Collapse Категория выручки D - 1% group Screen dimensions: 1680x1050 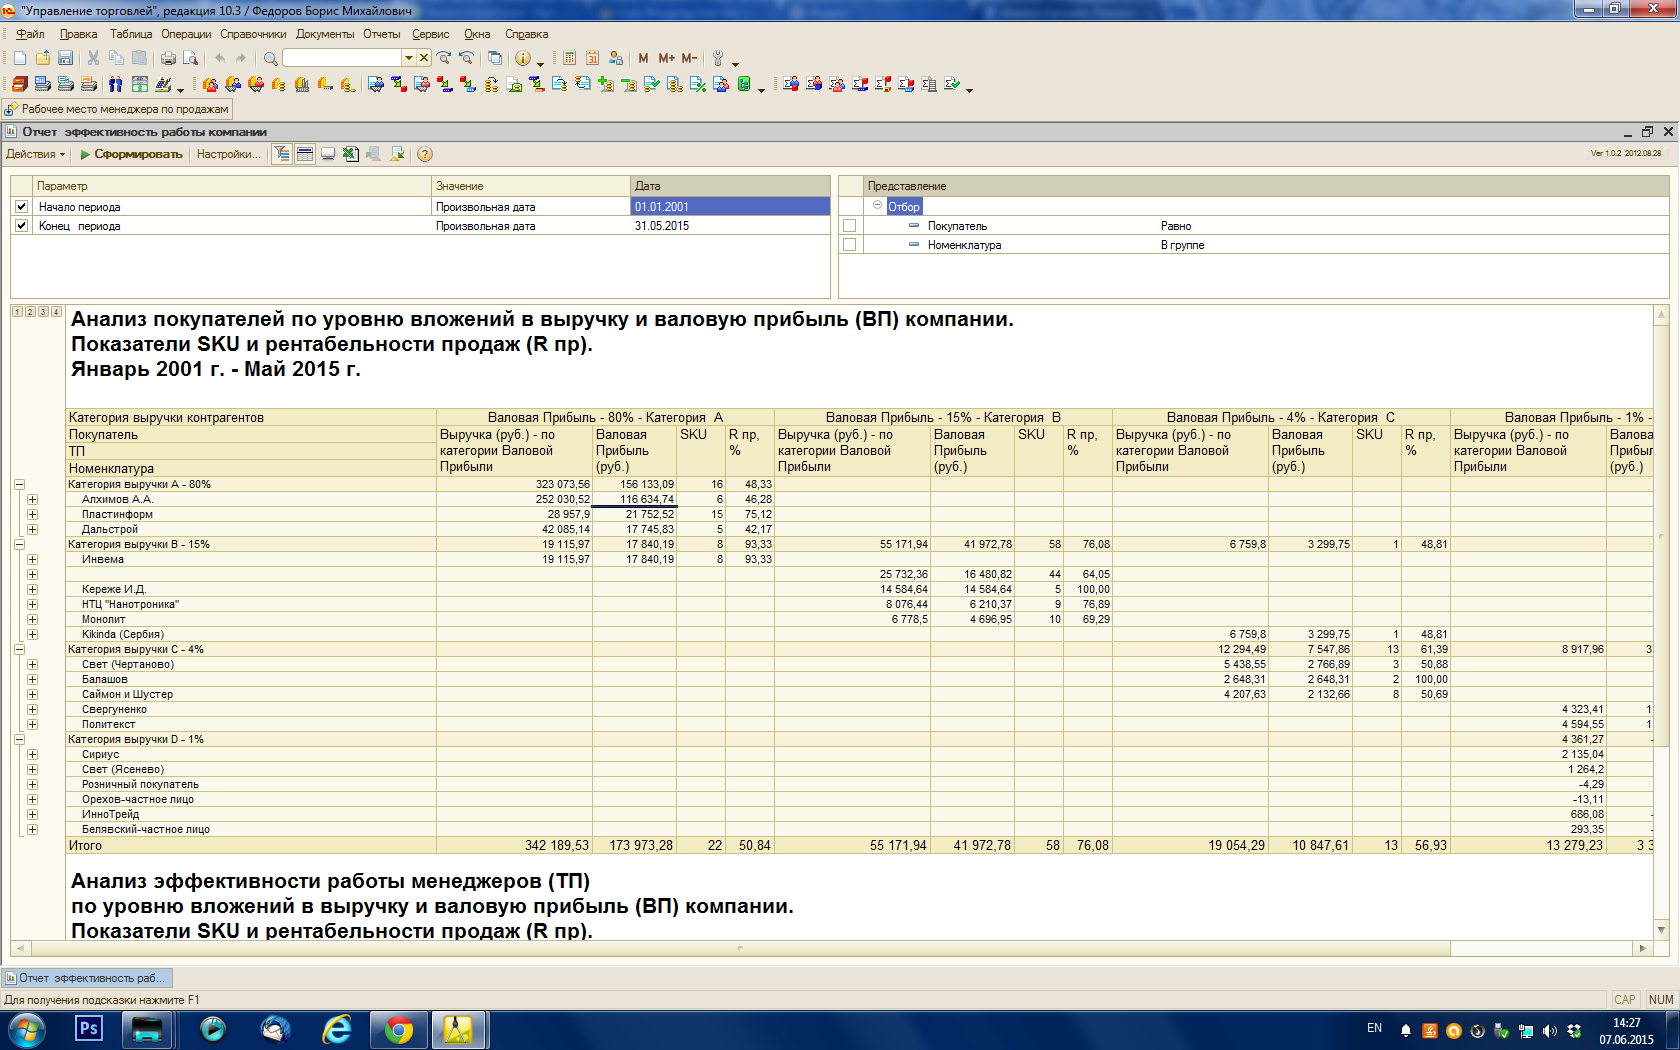click(x=19, y=739)
